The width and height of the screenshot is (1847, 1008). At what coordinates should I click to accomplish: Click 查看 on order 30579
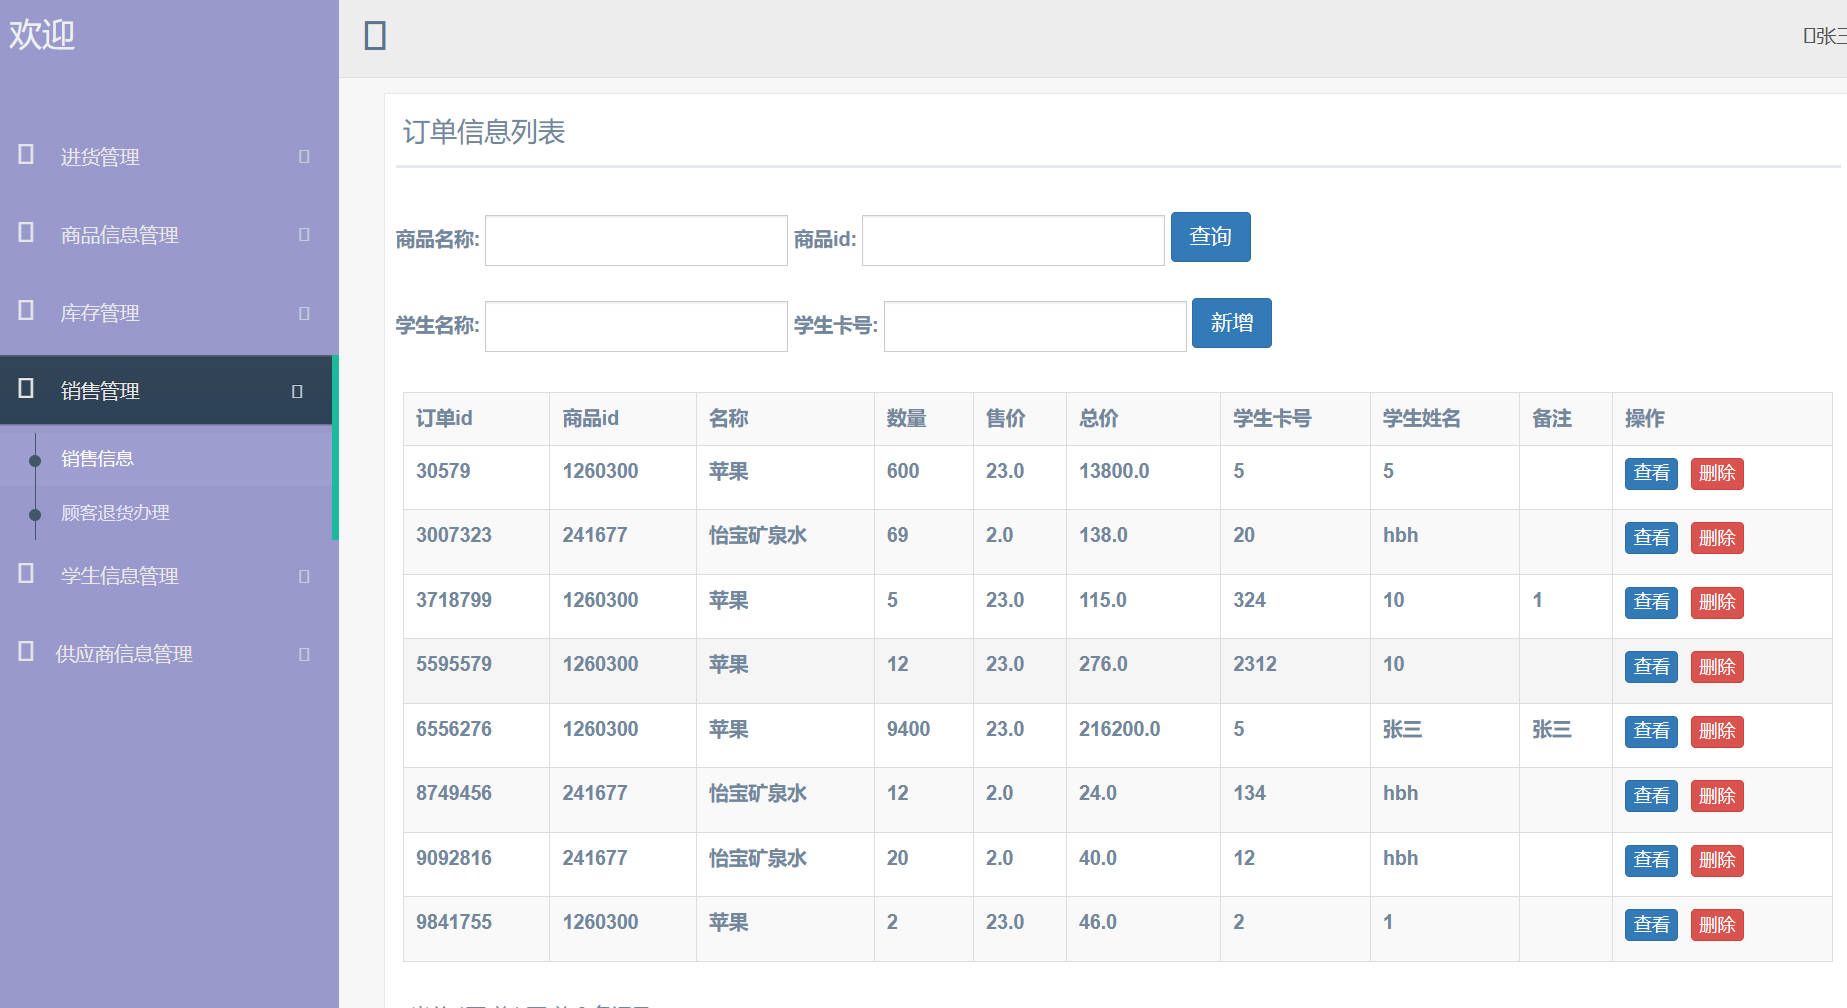[1650, 474]
